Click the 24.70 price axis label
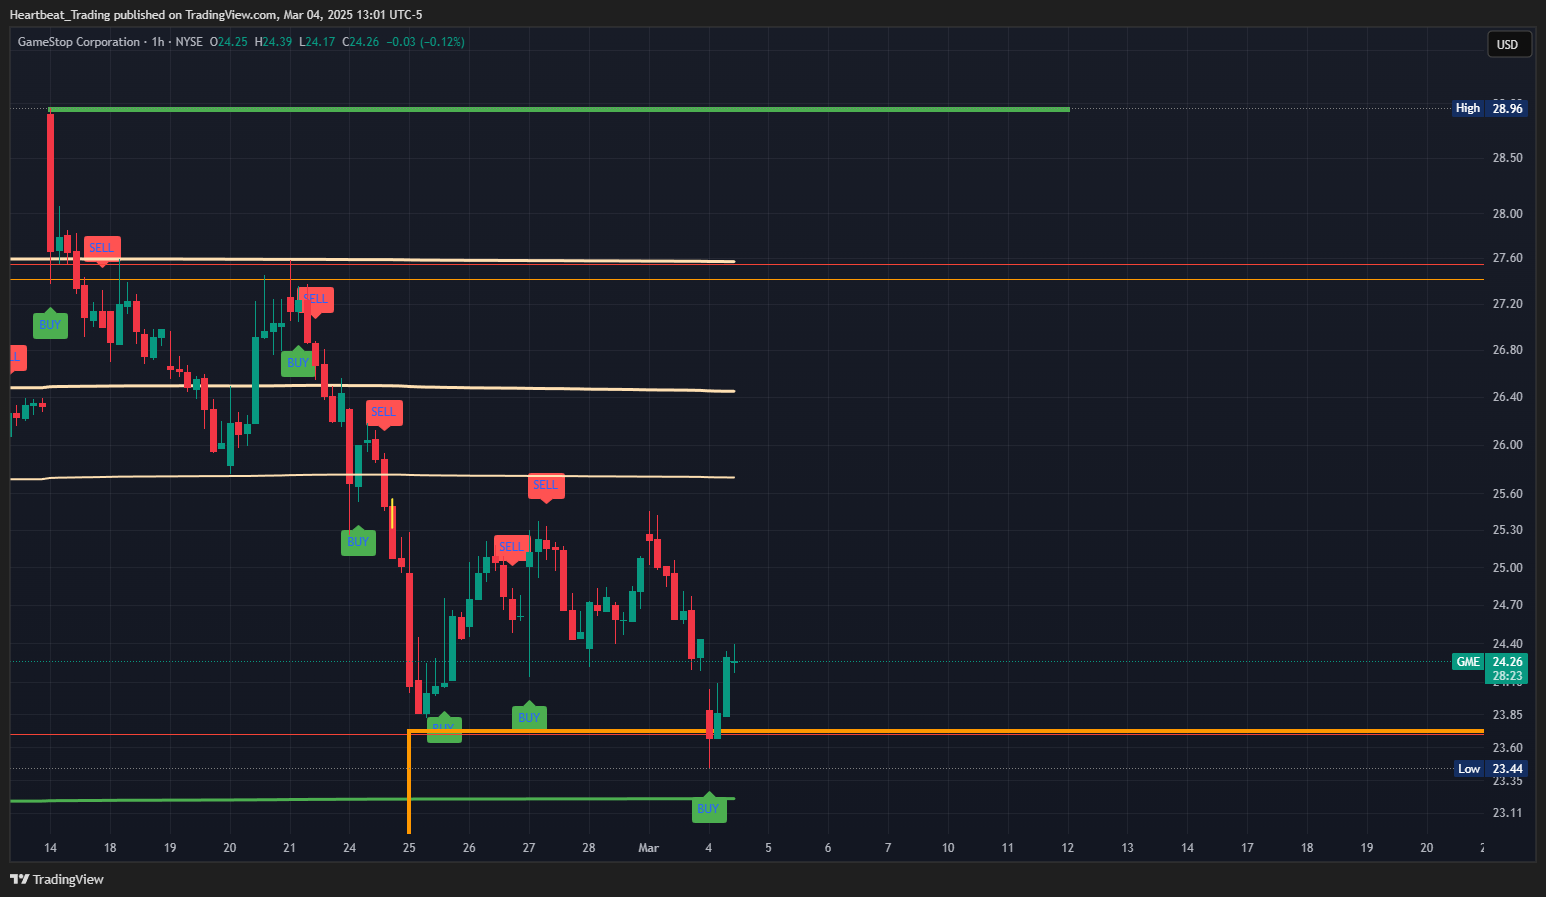1546x897 pixels. pyautogui.click(x=1508, y=605)
